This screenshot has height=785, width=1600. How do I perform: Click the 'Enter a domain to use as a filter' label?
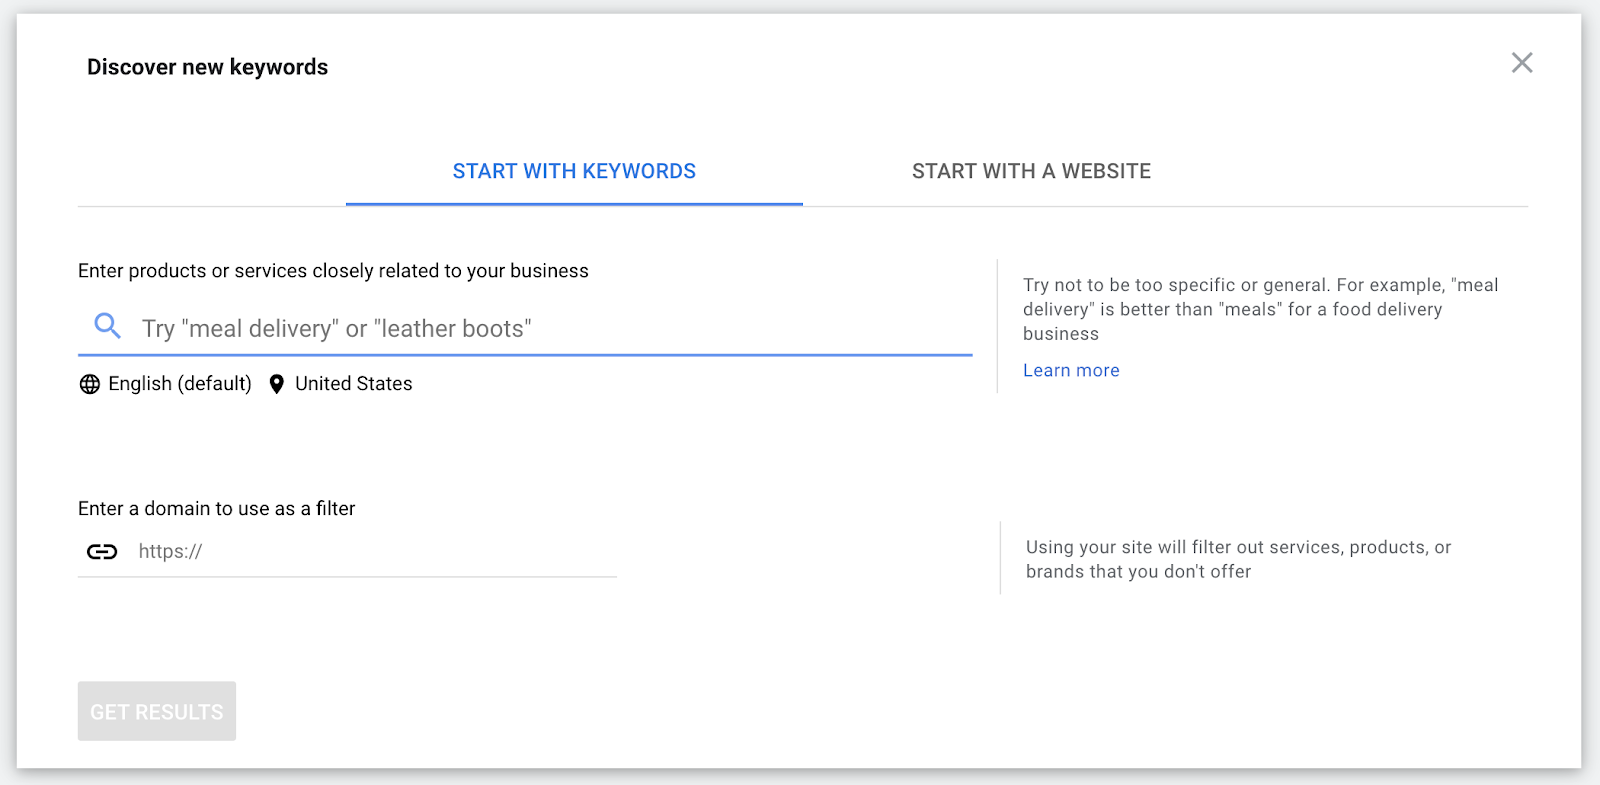216,509
